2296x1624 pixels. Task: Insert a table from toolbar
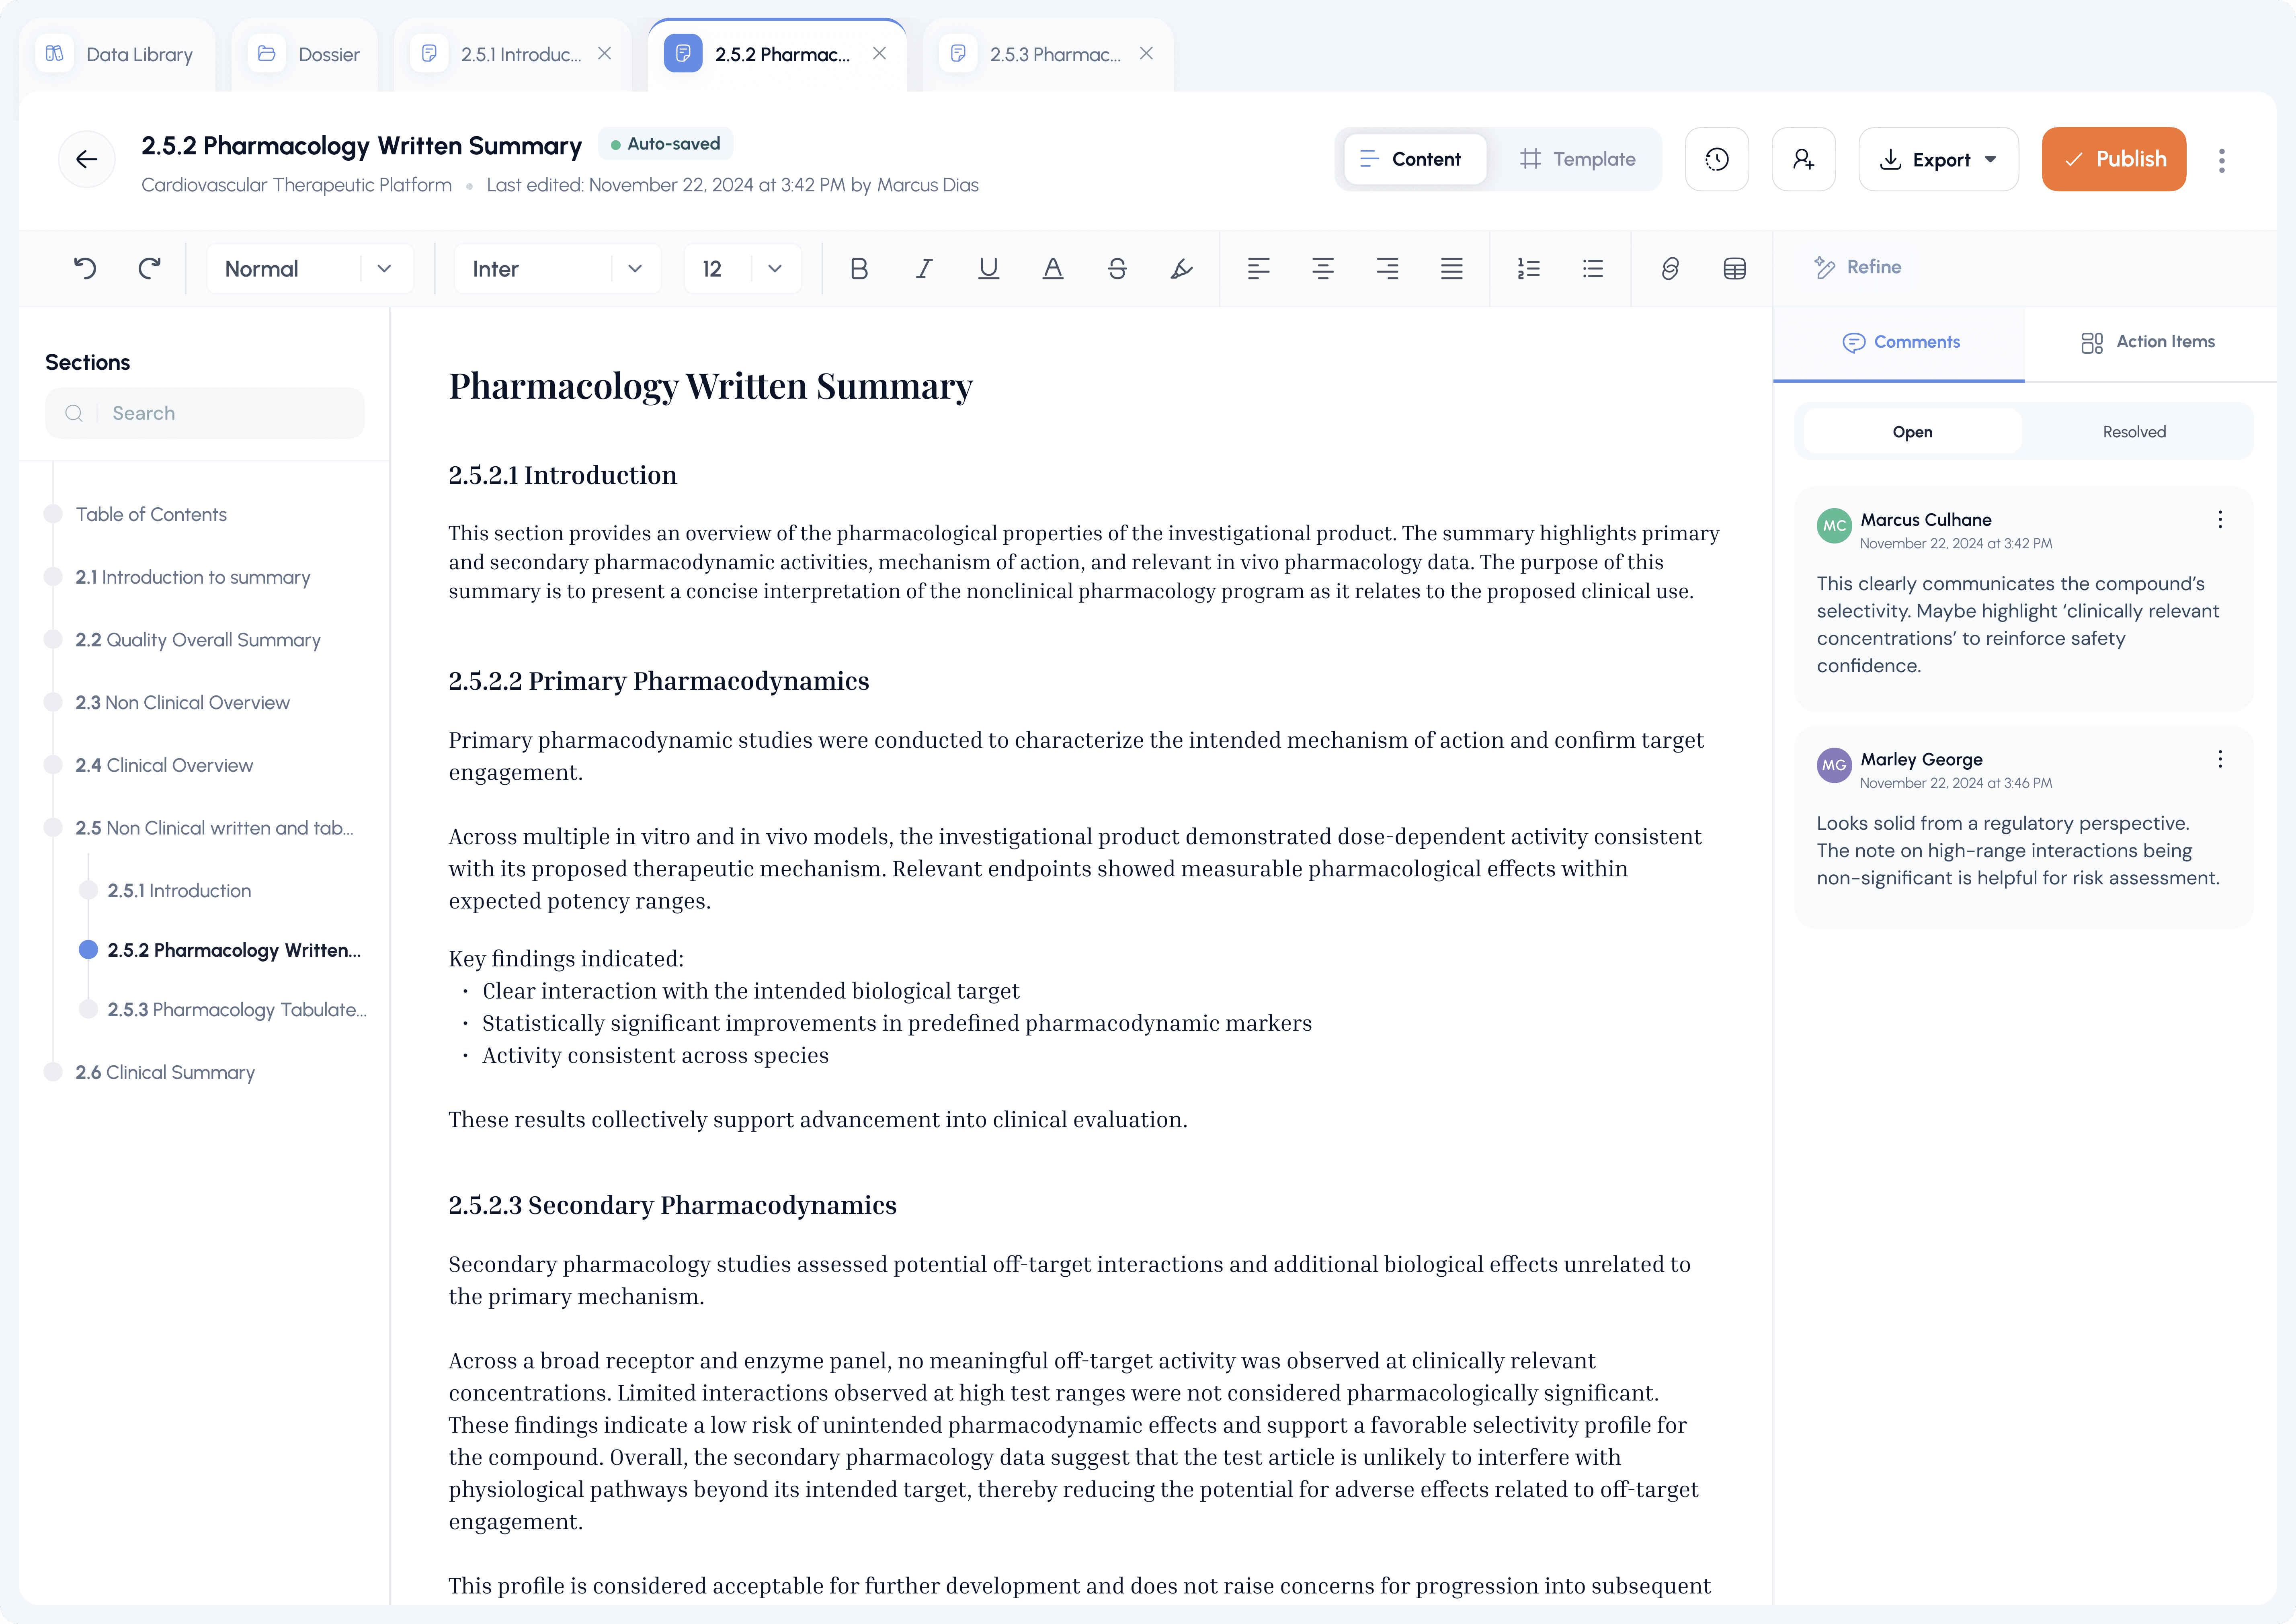pyautogui.click(x=1734, y=268)
